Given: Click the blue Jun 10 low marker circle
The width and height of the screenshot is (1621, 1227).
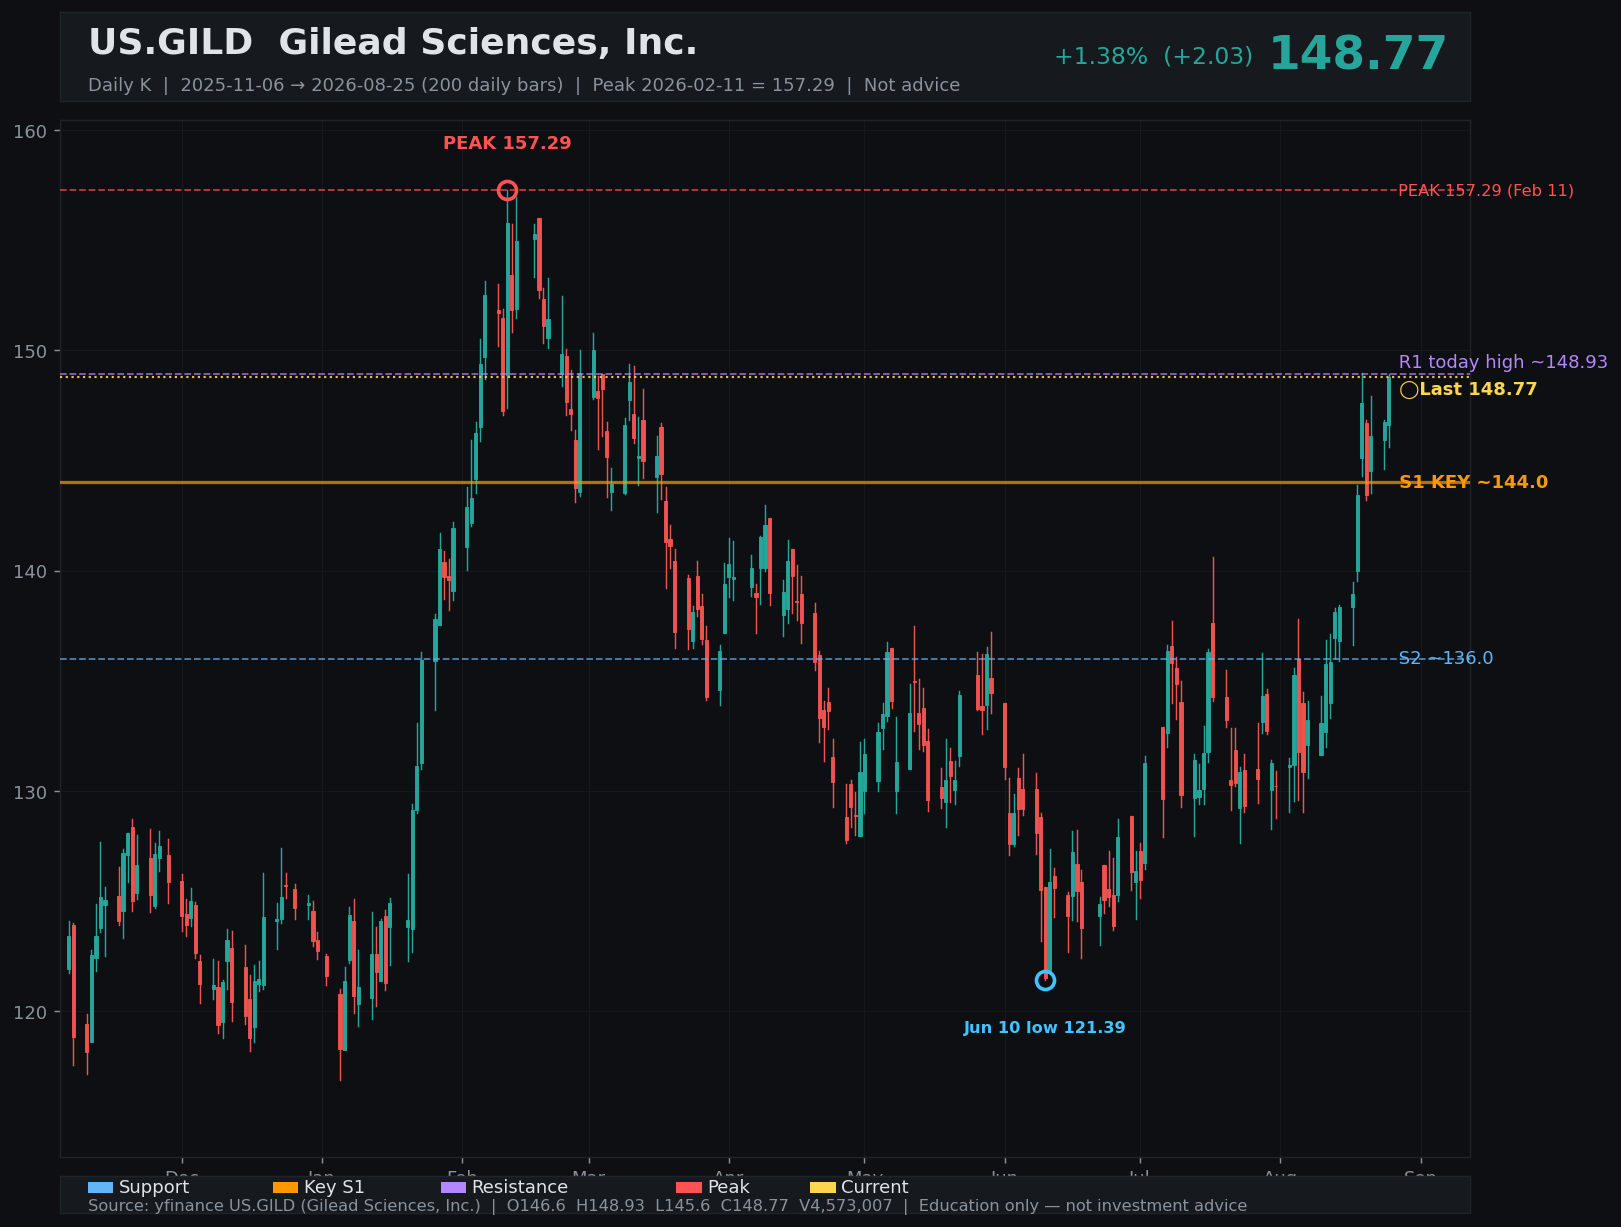Looking at the screenshot, I should 1045,980.
